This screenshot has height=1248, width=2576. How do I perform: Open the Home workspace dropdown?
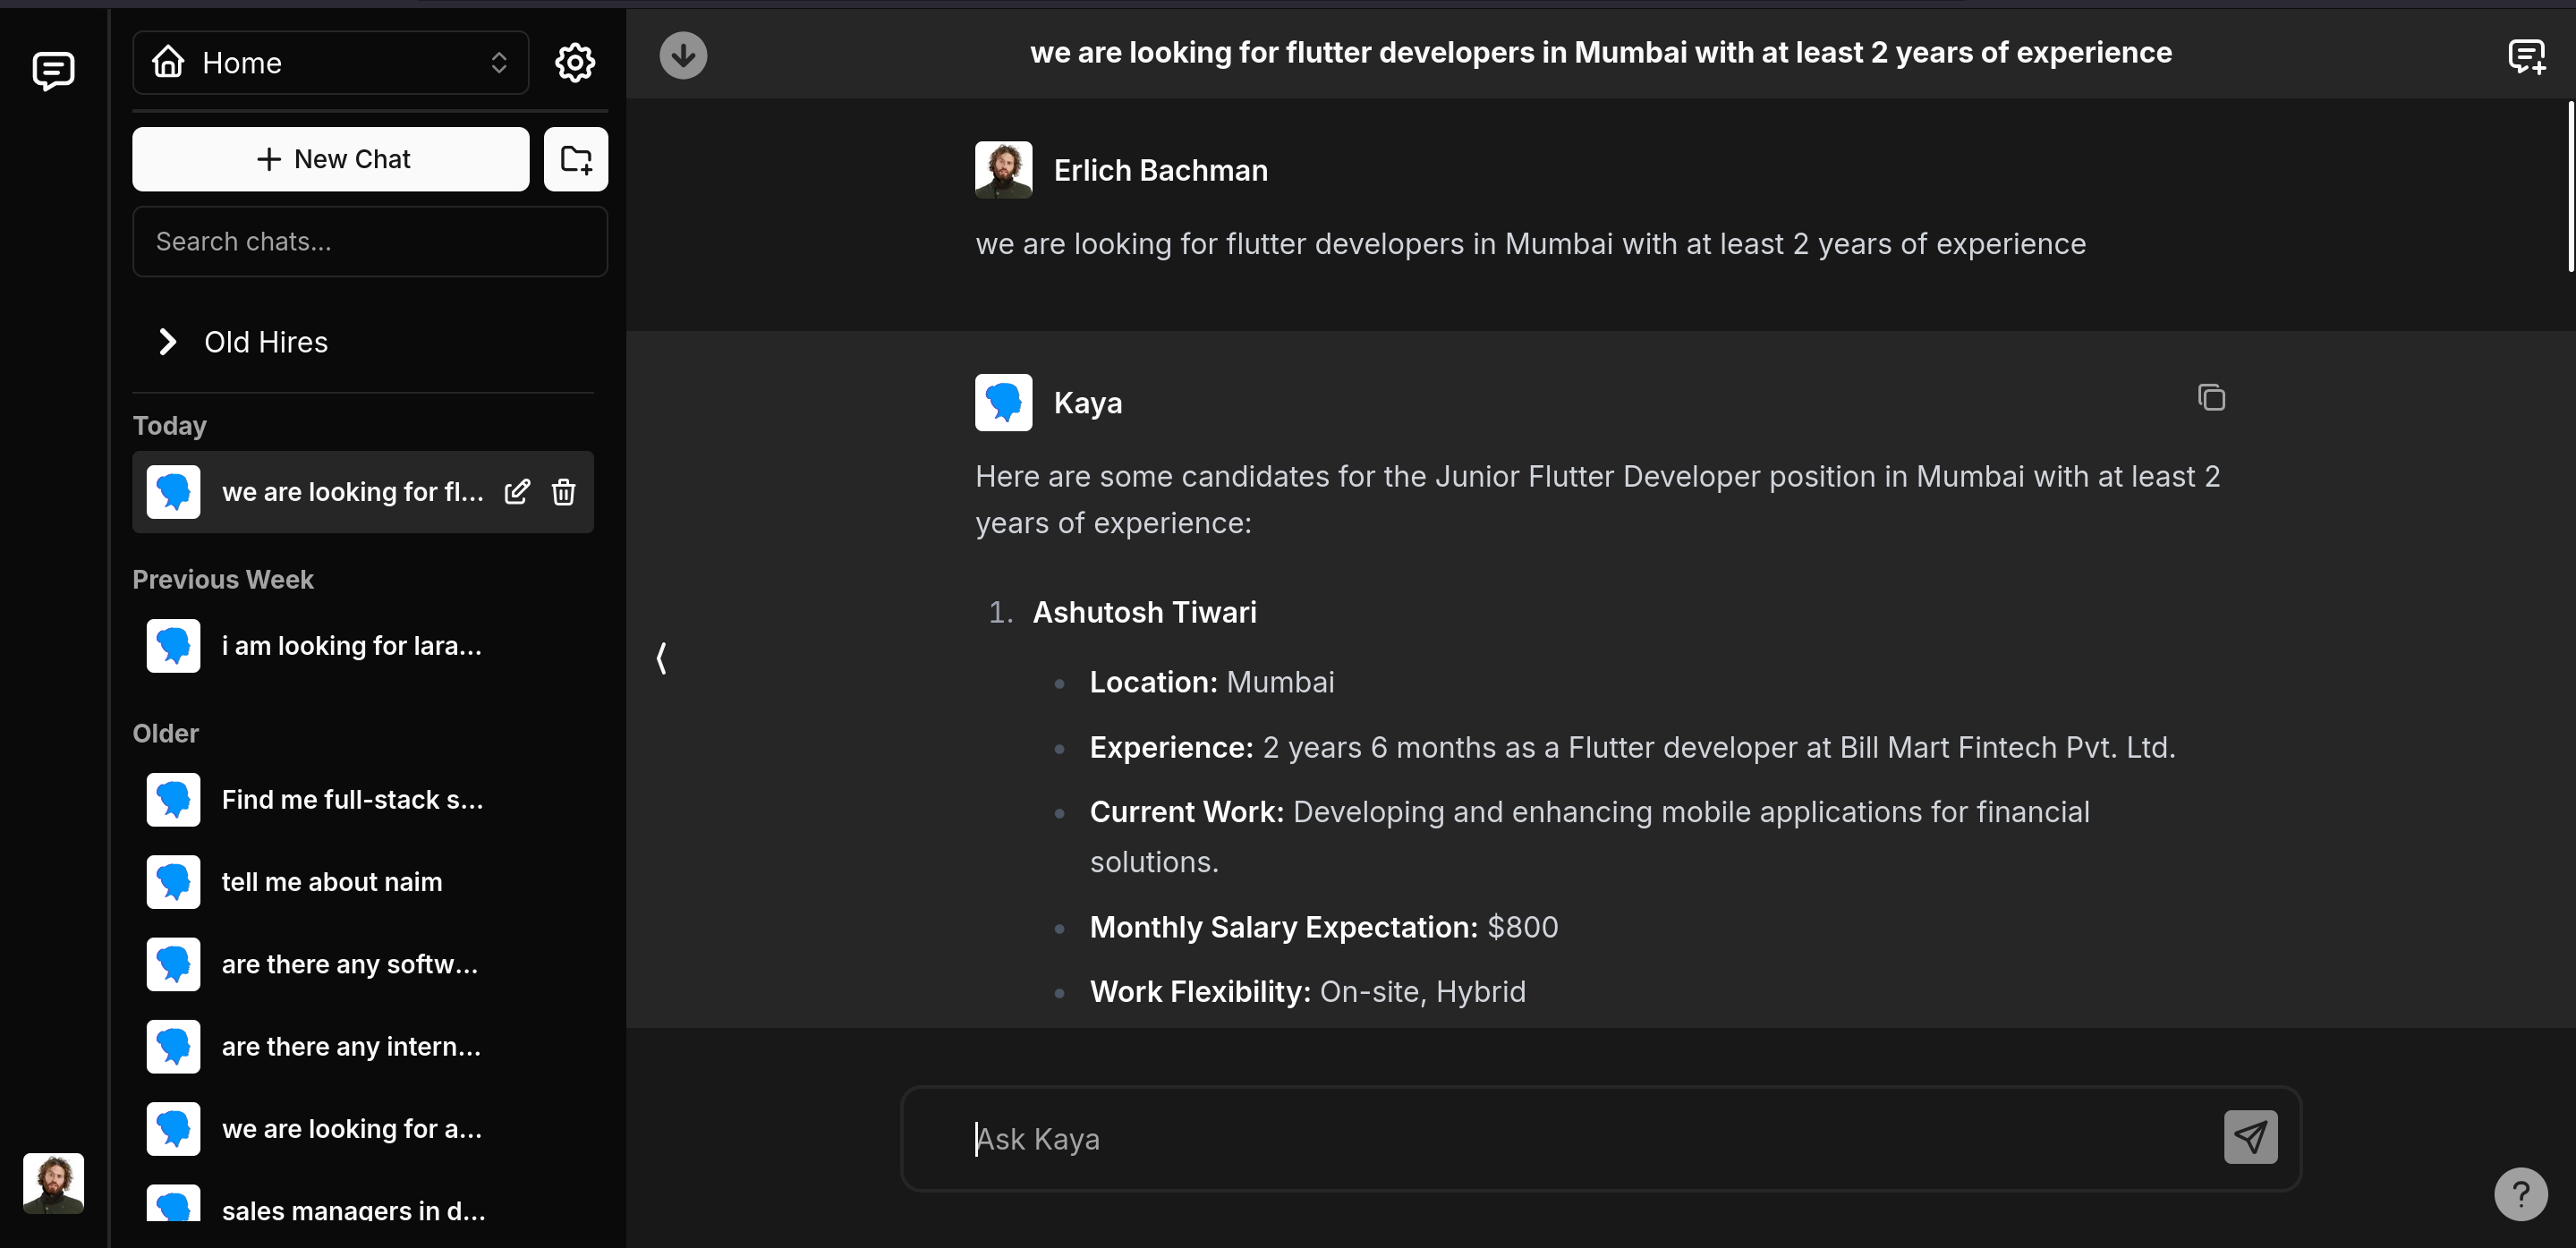pos(330,63)
